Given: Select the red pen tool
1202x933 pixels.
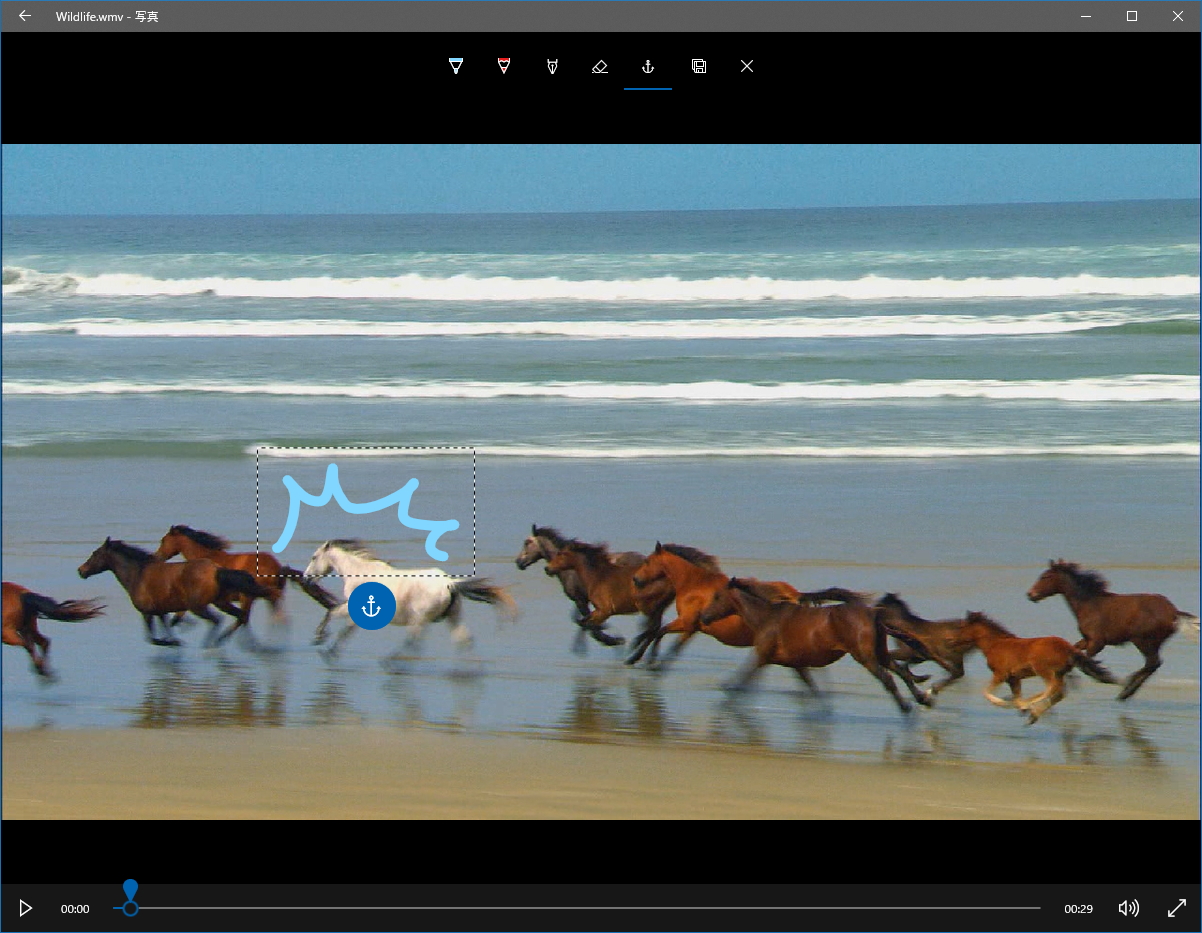Looking at the screenshot, I should click(x=504, y=66).
